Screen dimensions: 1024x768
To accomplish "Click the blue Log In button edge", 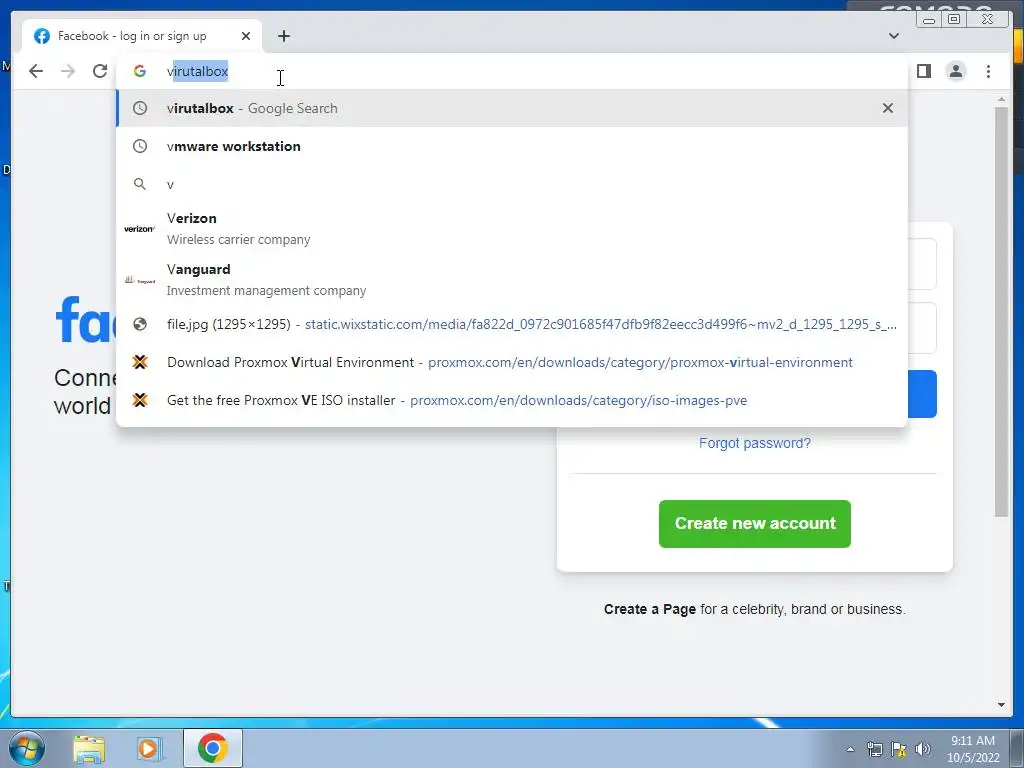I will tap(922, 394).
